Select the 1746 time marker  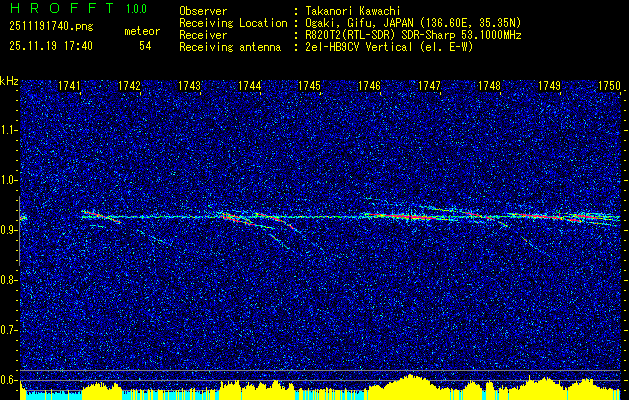(369, 86)
